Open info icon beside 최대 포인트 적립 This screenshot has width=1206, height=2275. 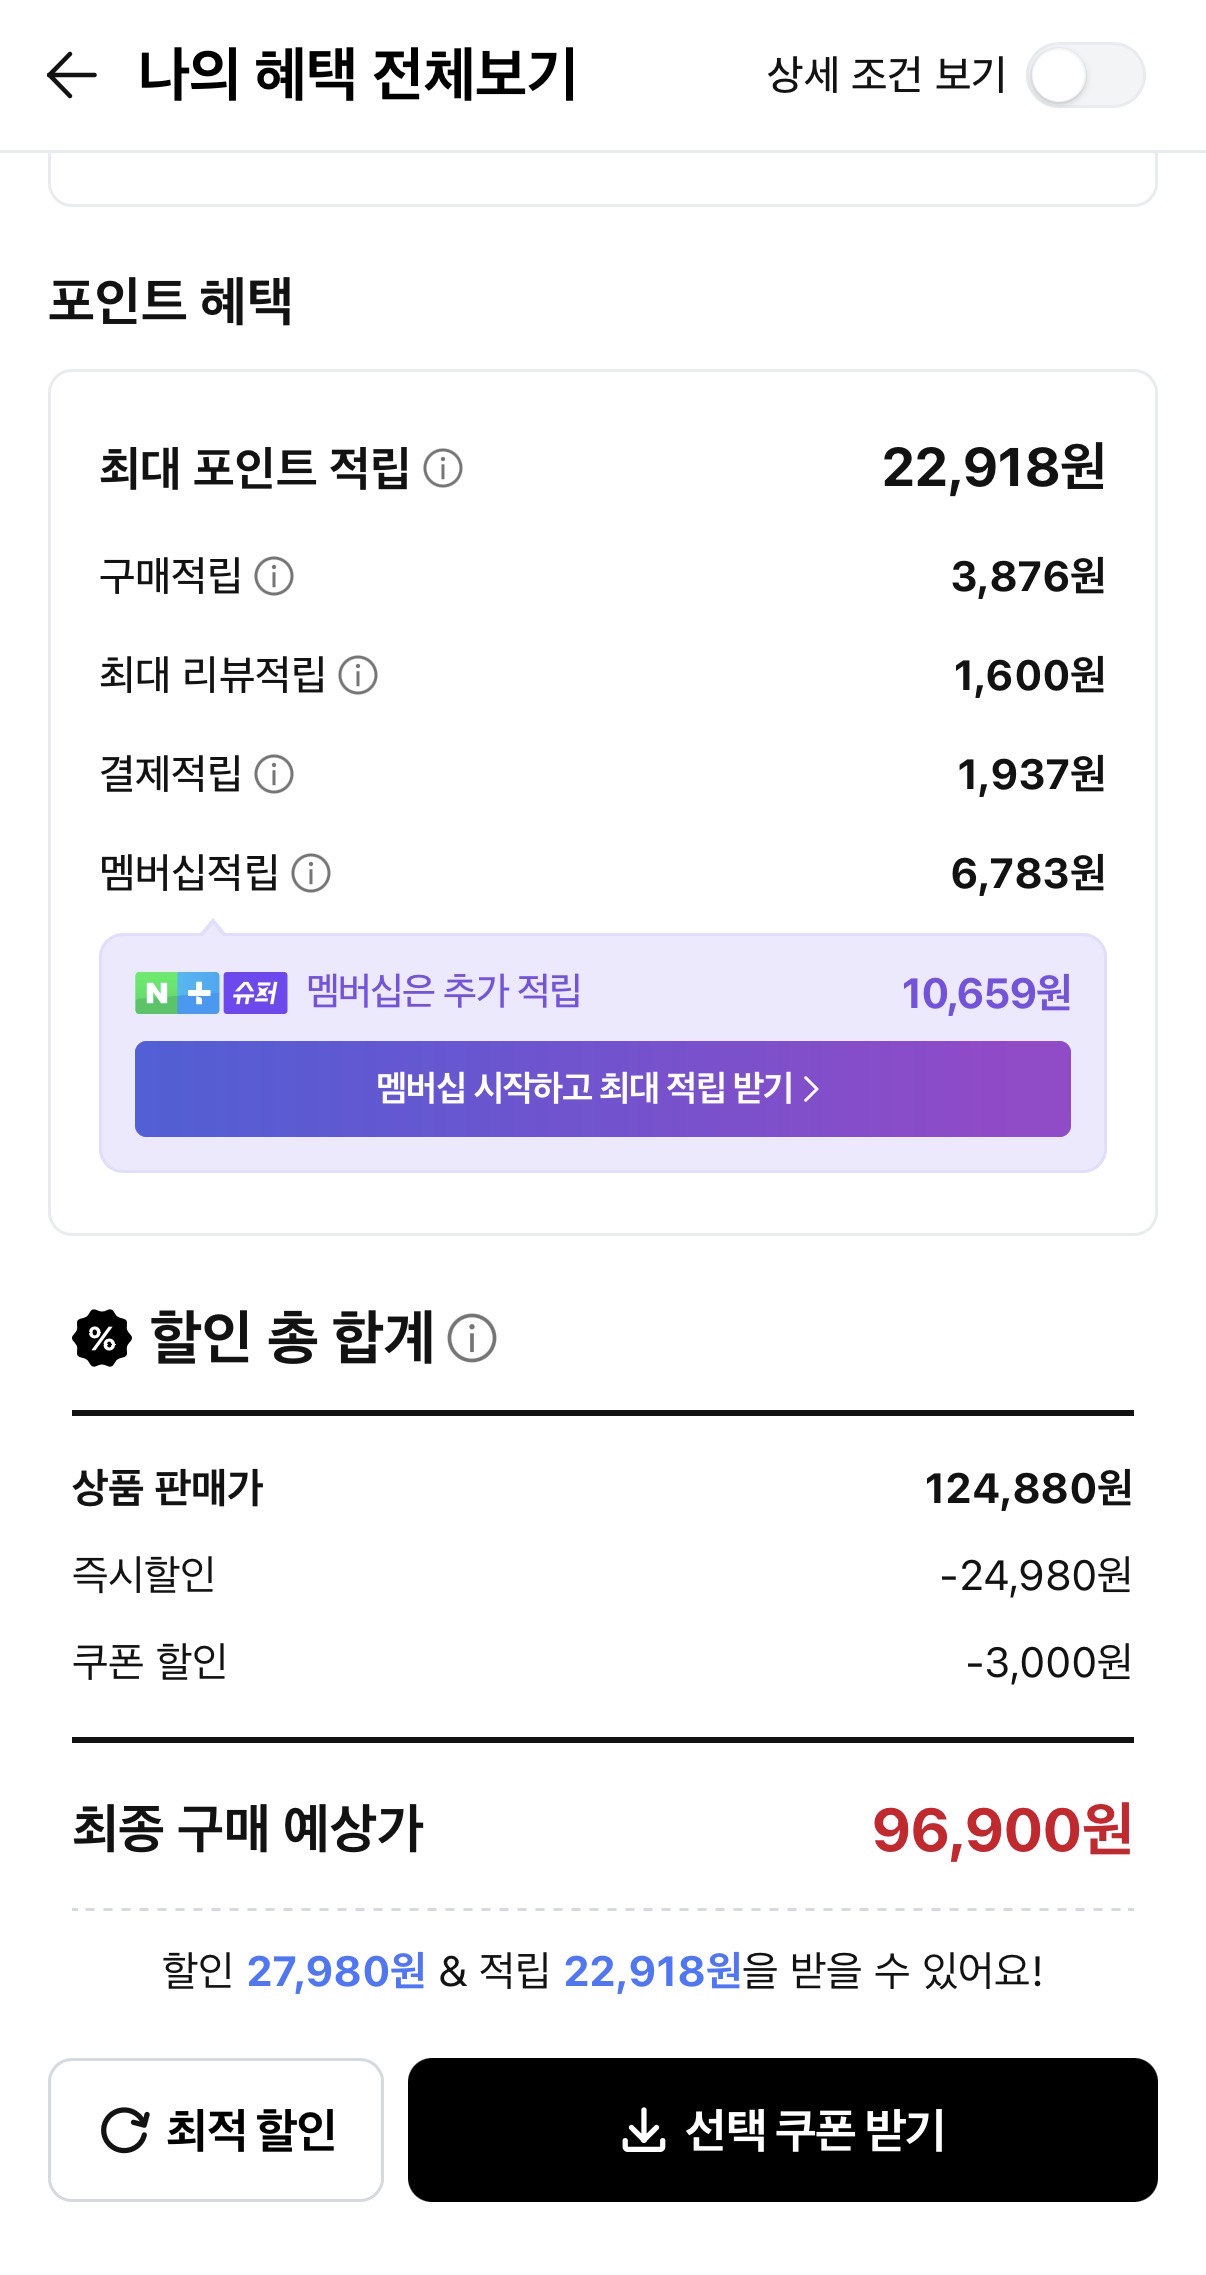pyautogui.click(x=443, y=468)
